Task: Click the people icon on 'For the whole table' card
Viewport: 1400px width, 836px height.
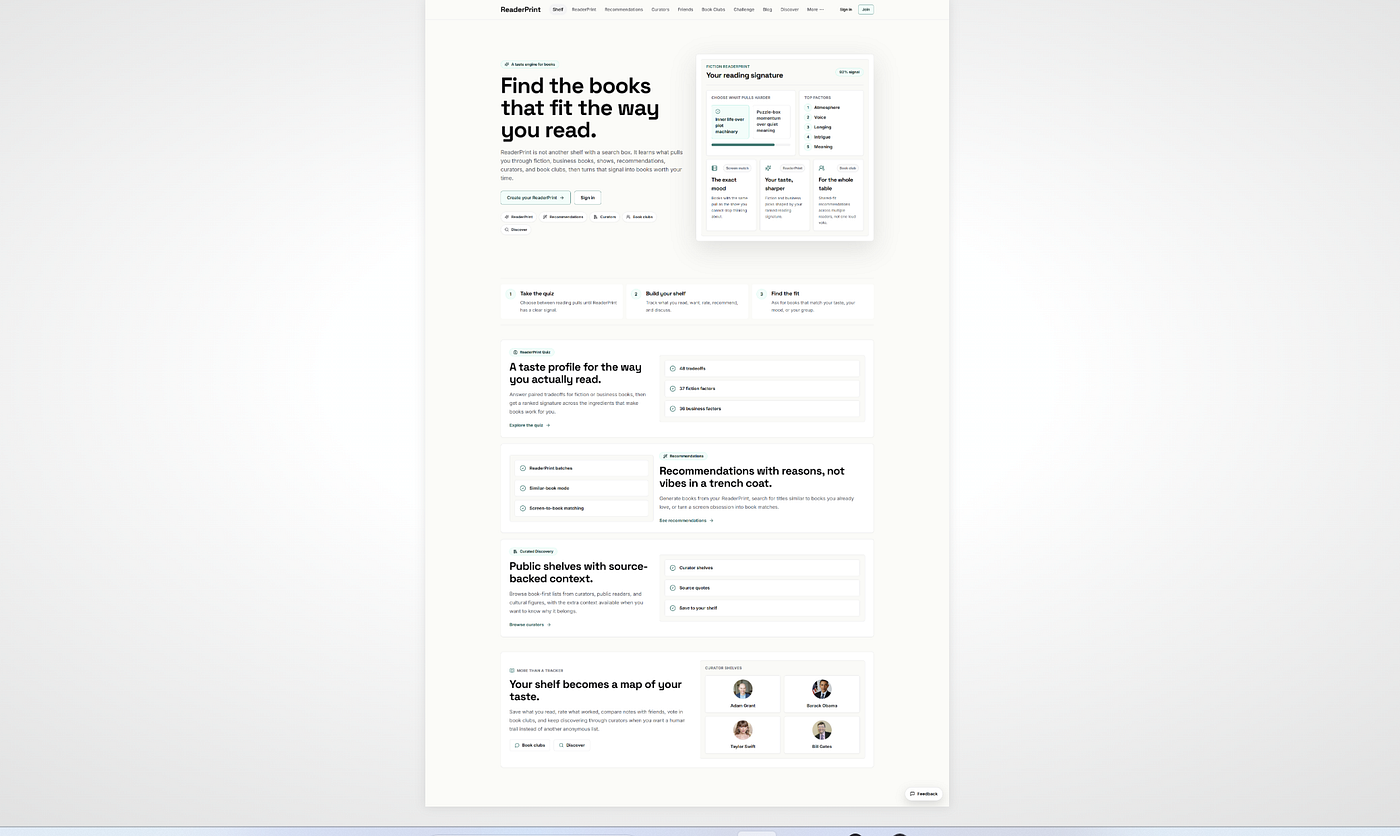Action: pyautogui.click(x=822, y=168)
